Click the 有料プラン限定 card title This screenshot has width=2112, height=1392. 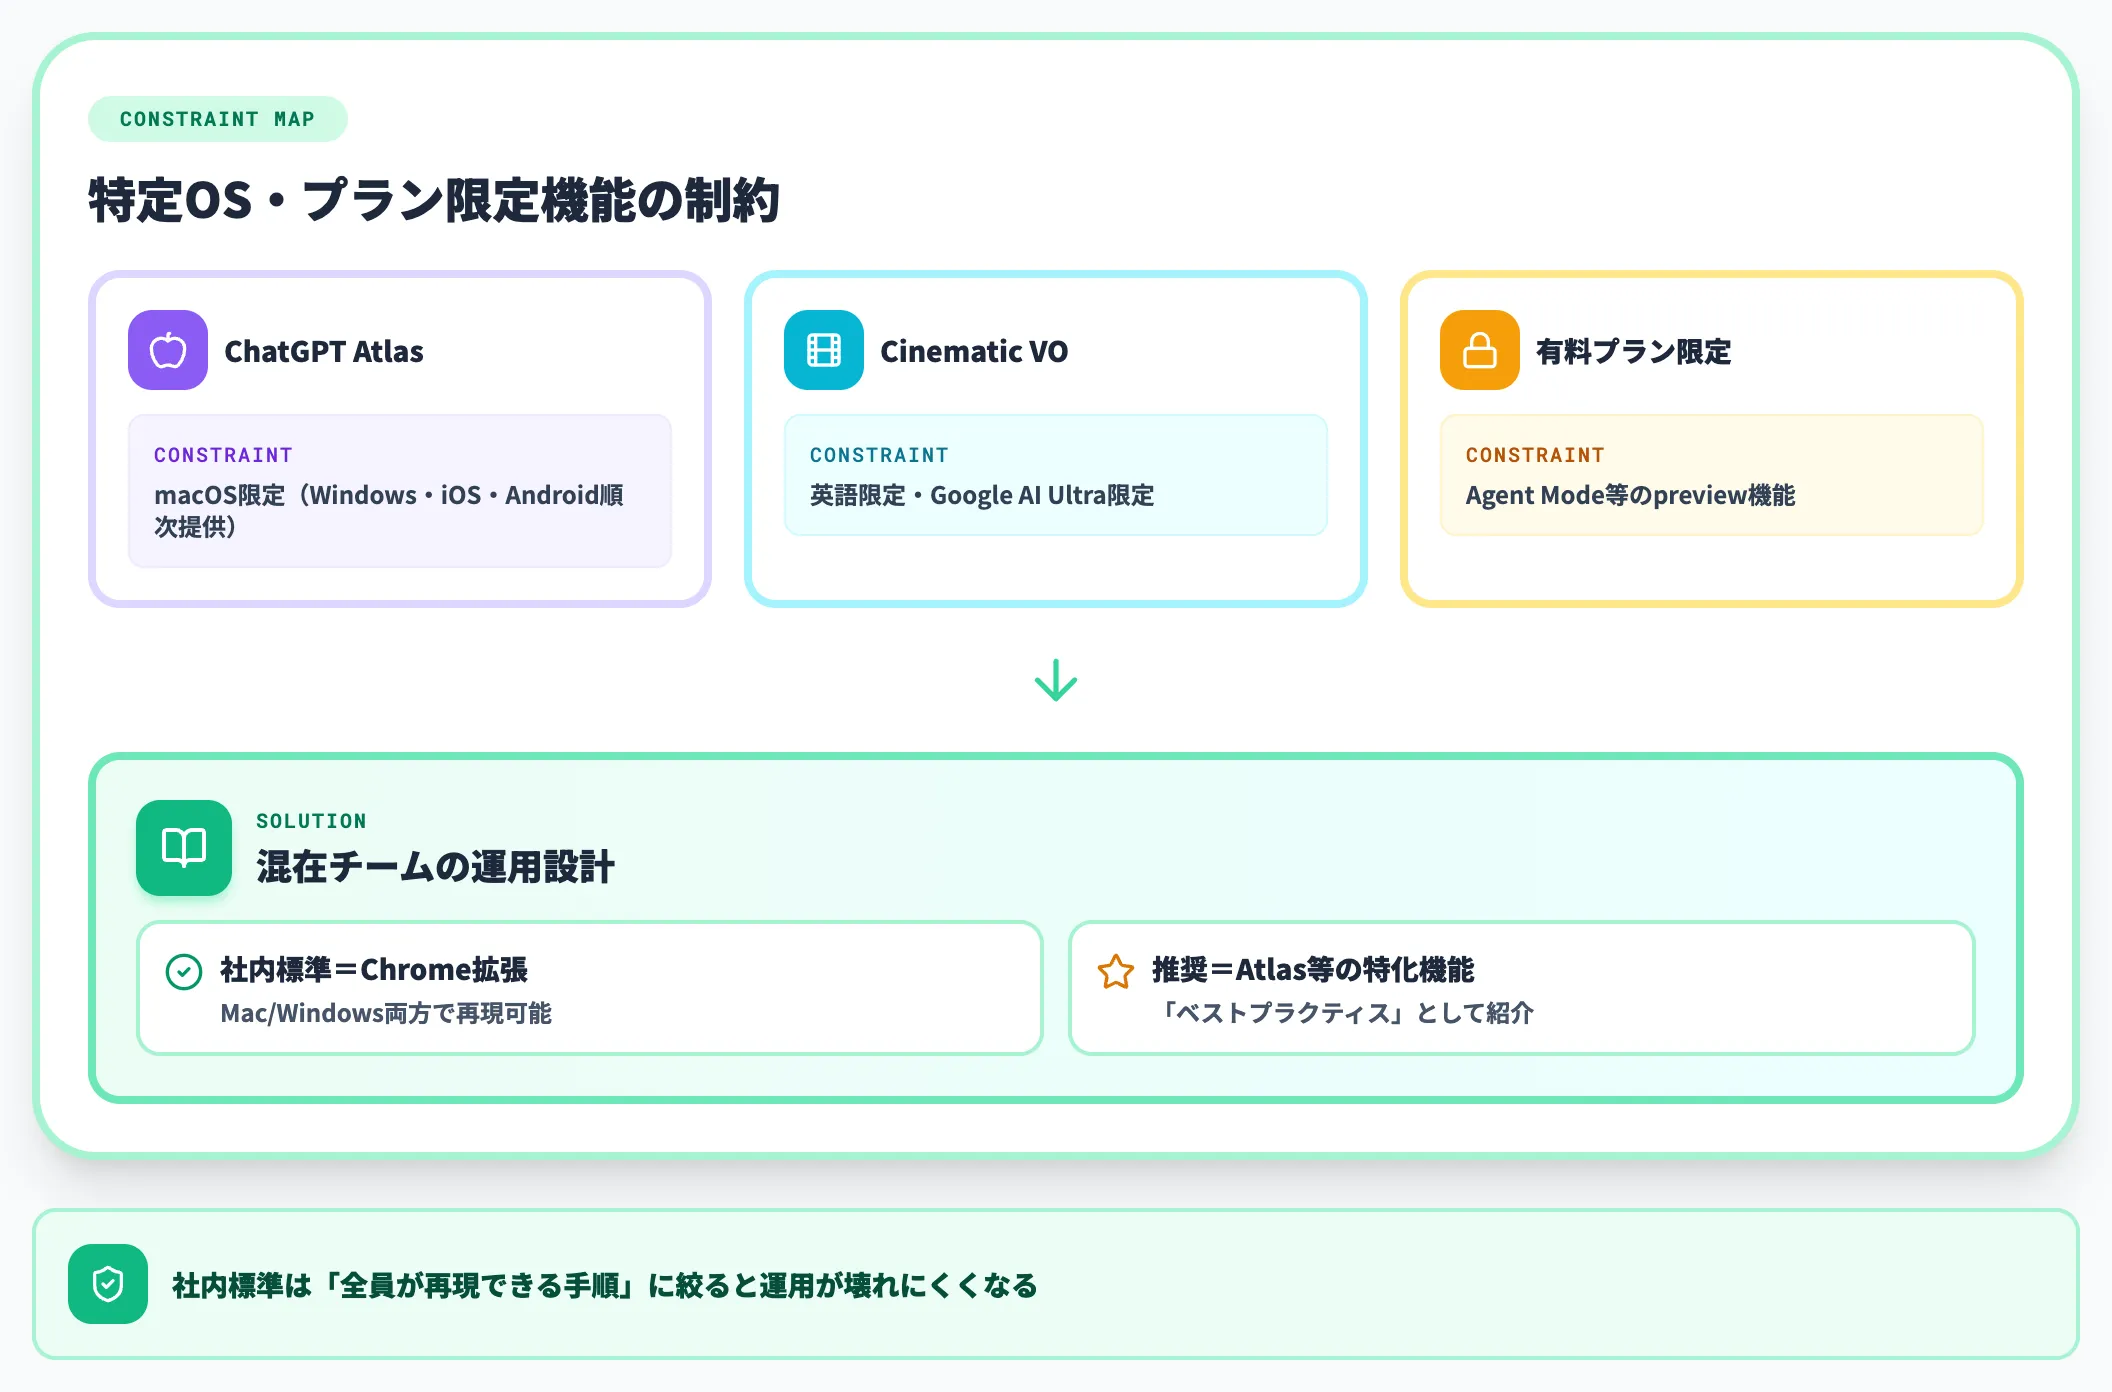[x=1634, y=352]
